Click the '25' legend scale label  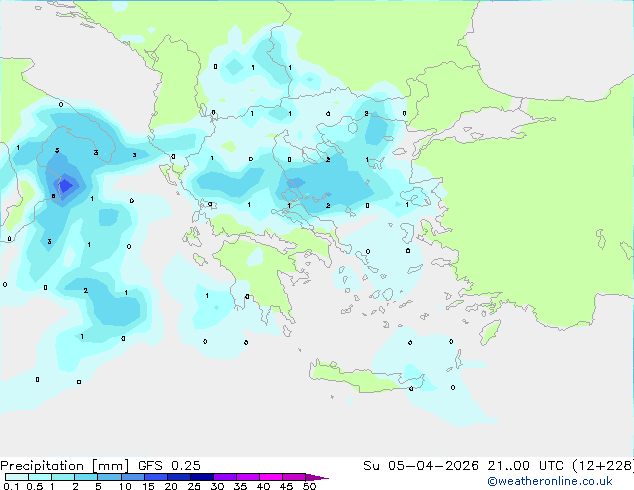point(194,486)
